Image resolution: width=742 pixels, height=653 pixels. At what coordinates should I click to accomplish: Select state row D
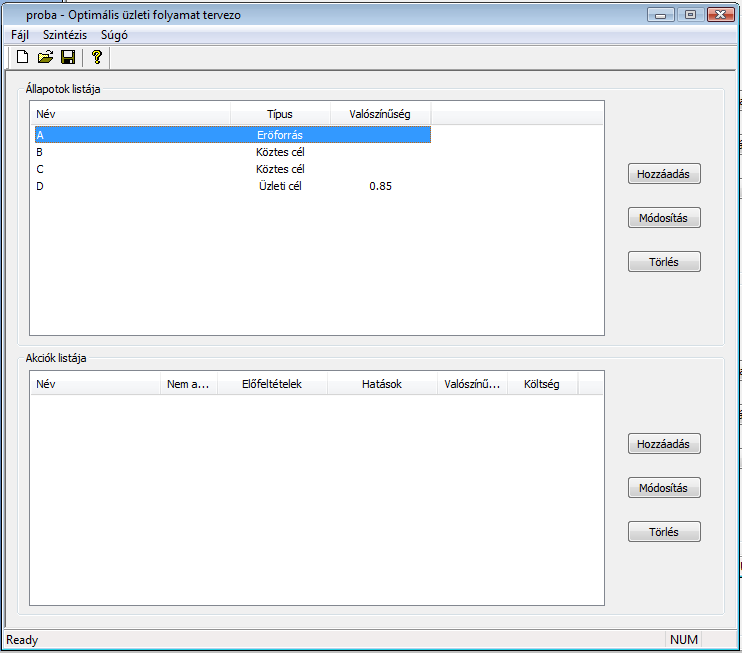pyautogui.click(x=233, y=186)
